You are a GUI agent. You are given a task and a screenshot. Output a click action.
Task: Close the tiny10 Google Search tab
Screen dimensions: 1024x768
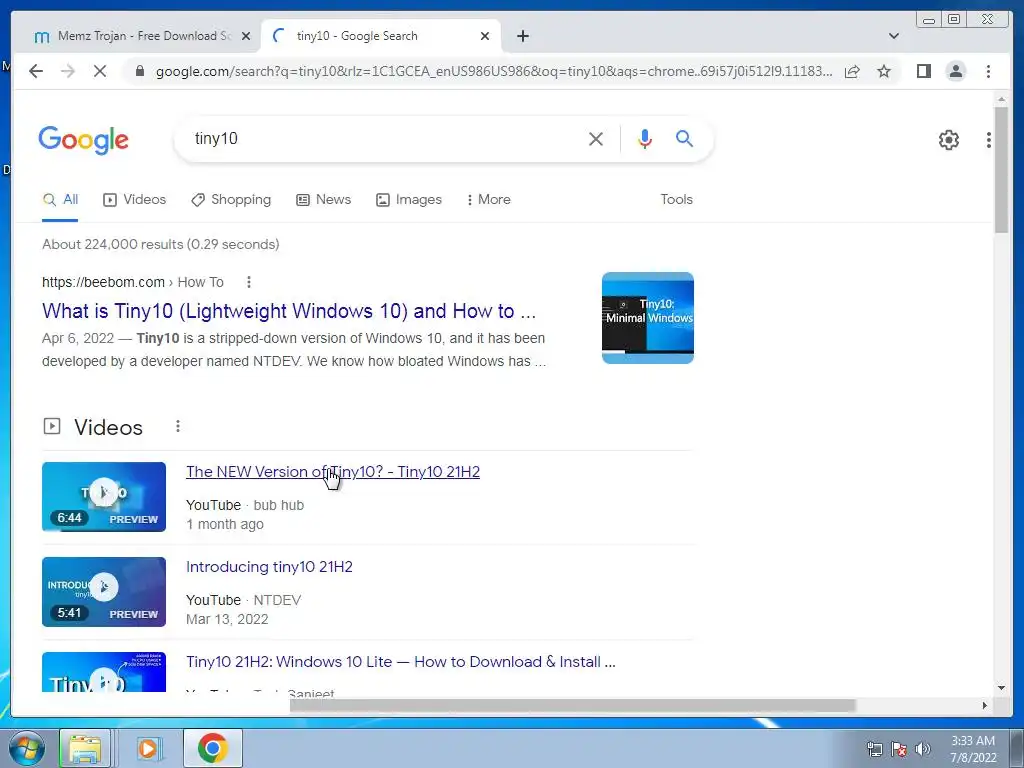(x=485, y=36)
